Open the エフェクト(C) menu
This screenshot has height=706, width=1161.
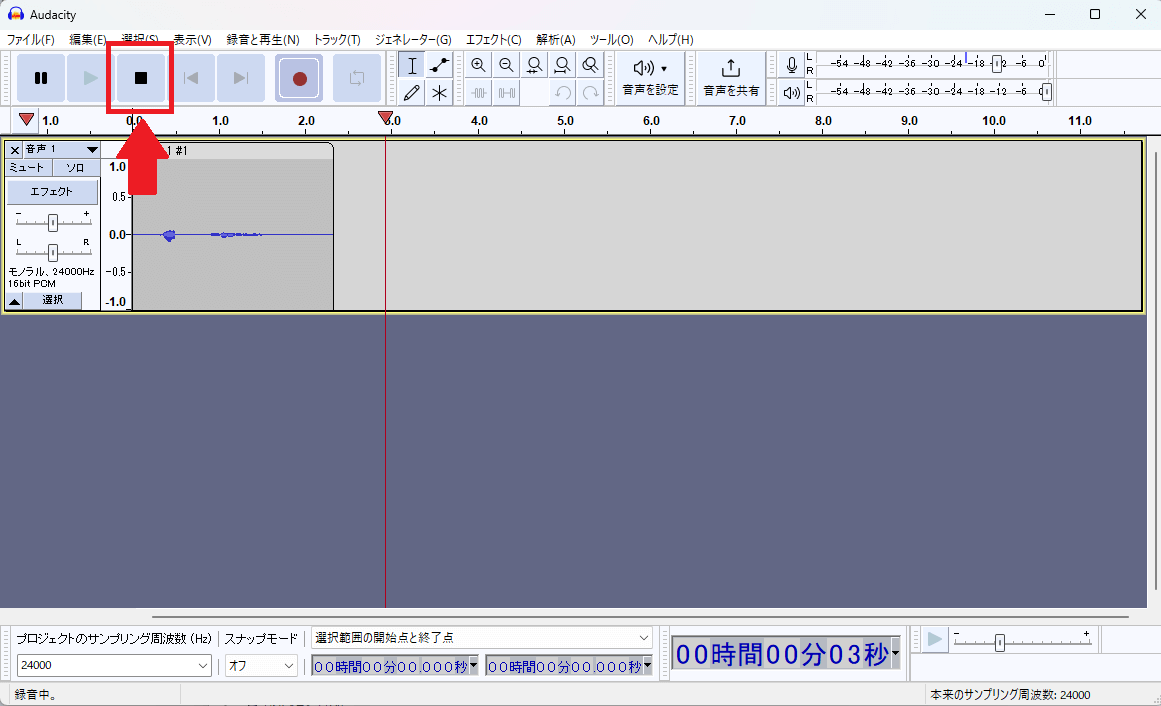(493, 40)
